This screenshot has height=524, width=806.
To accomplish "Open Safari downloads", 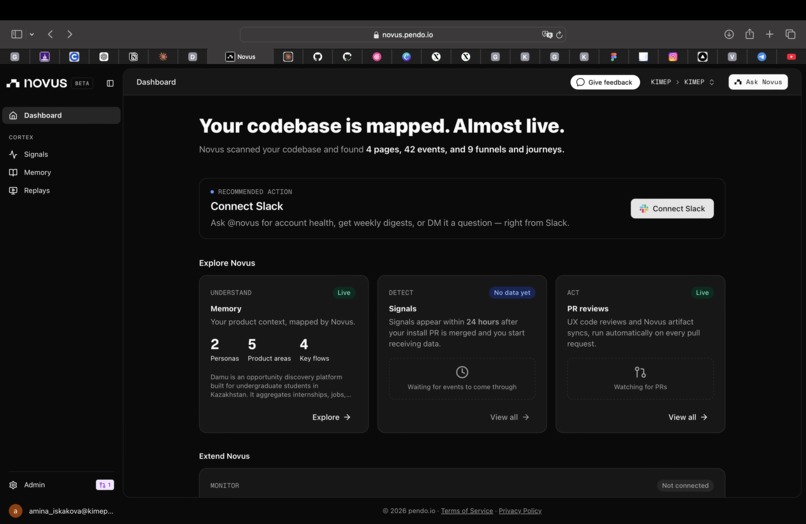I will 729,34.
